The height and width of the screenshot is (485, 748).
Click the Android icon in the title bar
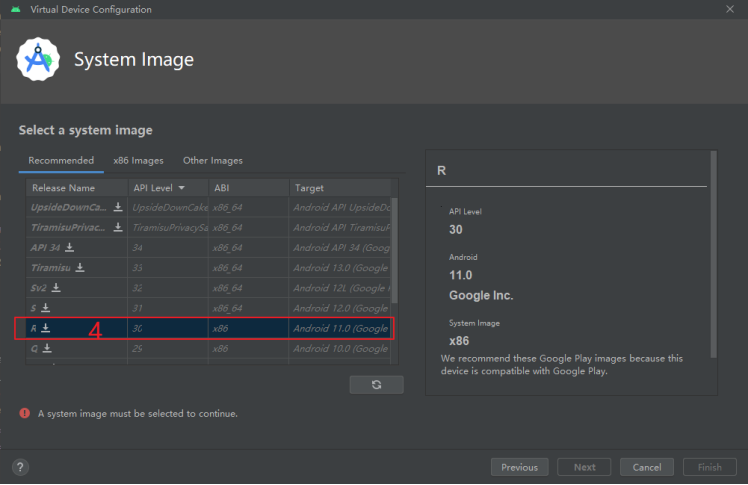click(x=16, y=9)
